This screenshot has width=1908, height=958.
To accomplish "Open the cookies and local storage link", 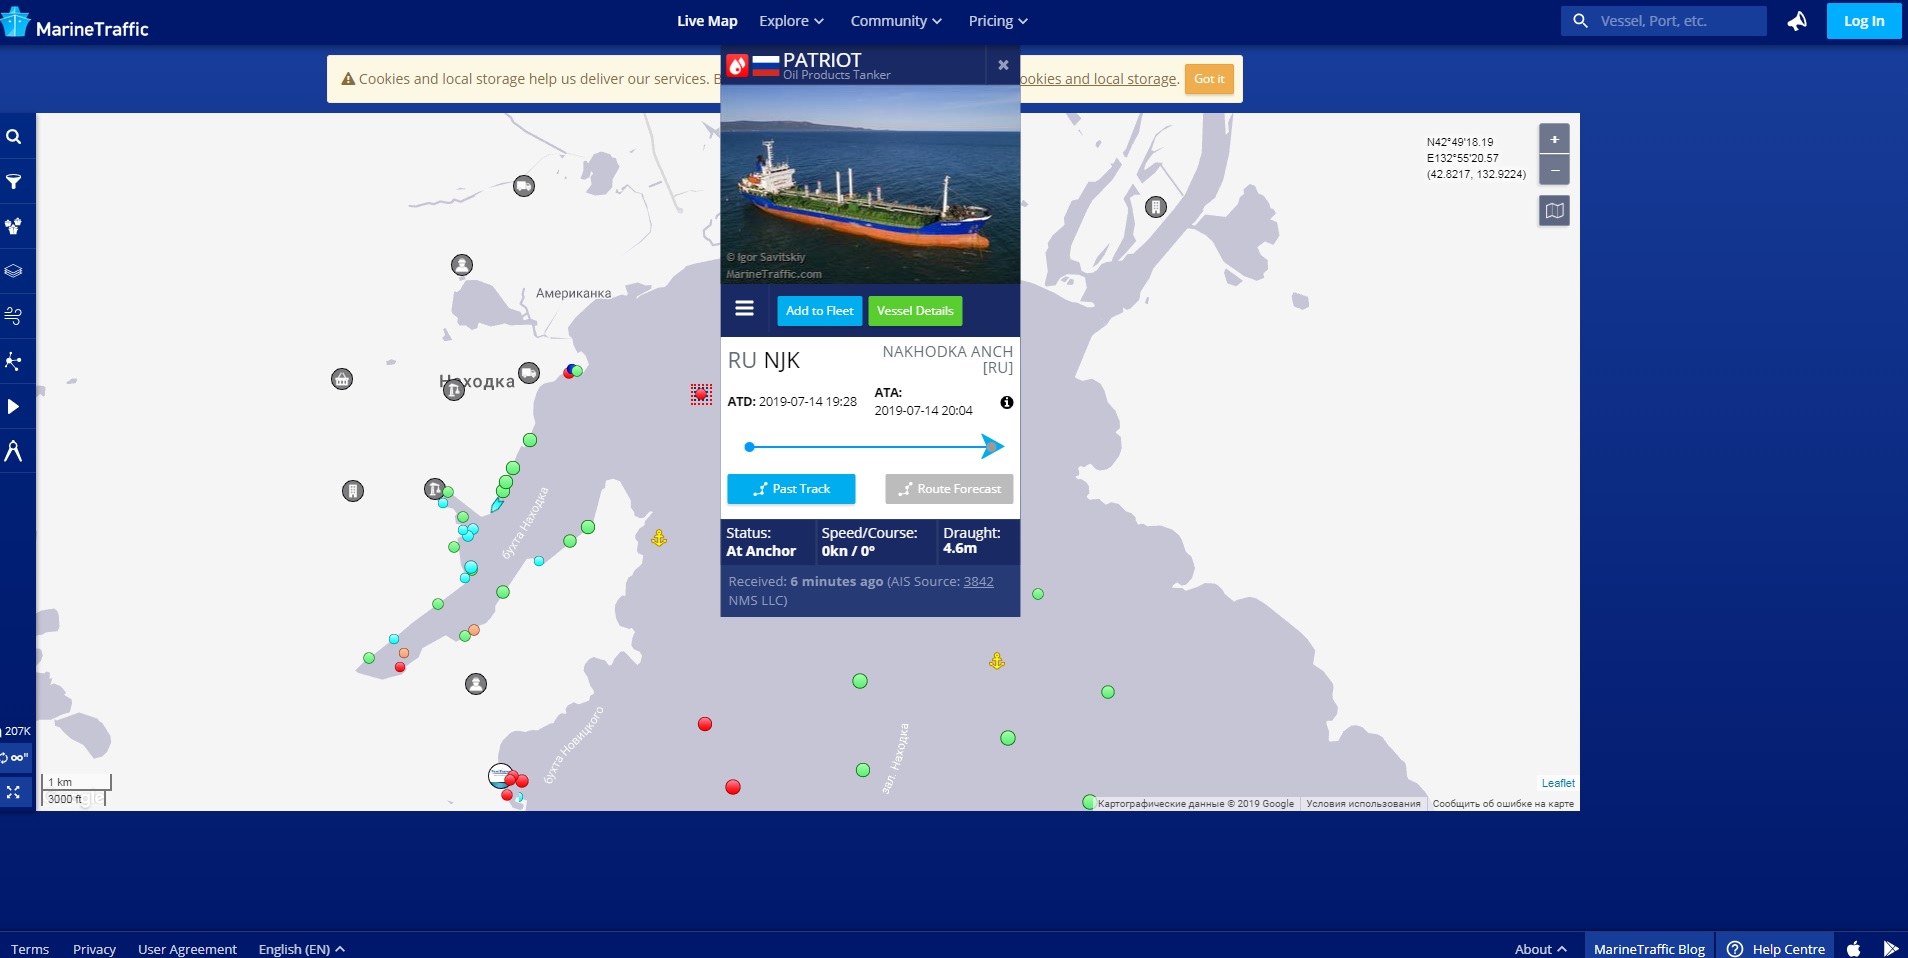I will pos(1098,79).
